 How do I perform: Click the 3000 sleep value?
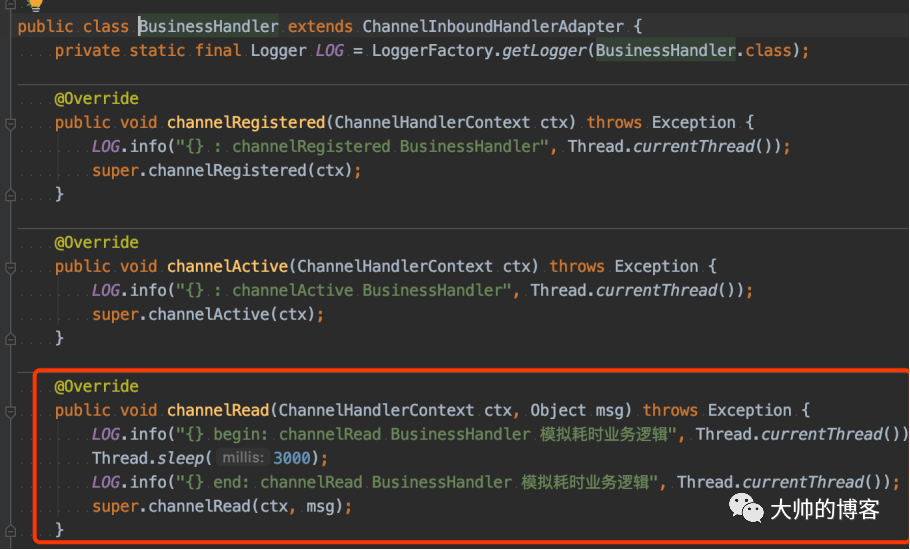292,458
